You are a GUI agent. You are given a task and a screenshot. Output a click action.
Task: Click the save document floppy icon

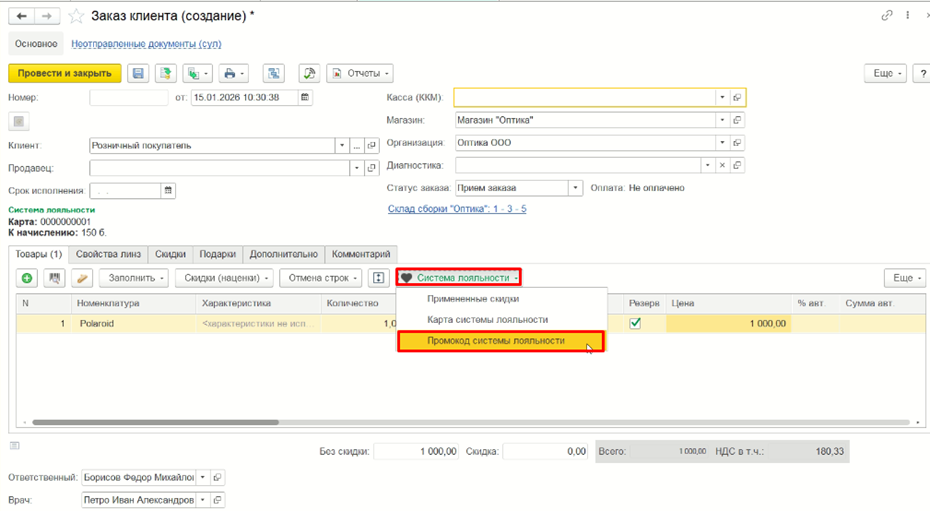(x=138, y=74)
